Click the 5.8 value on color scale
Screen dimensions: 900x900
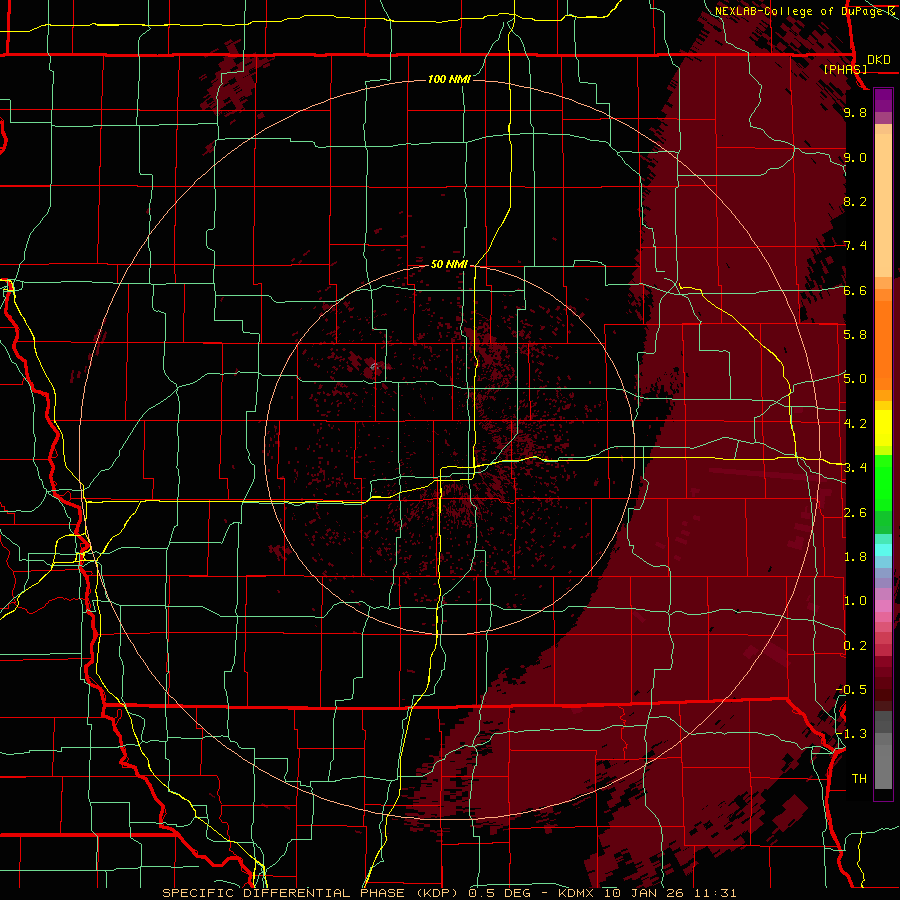855,334
